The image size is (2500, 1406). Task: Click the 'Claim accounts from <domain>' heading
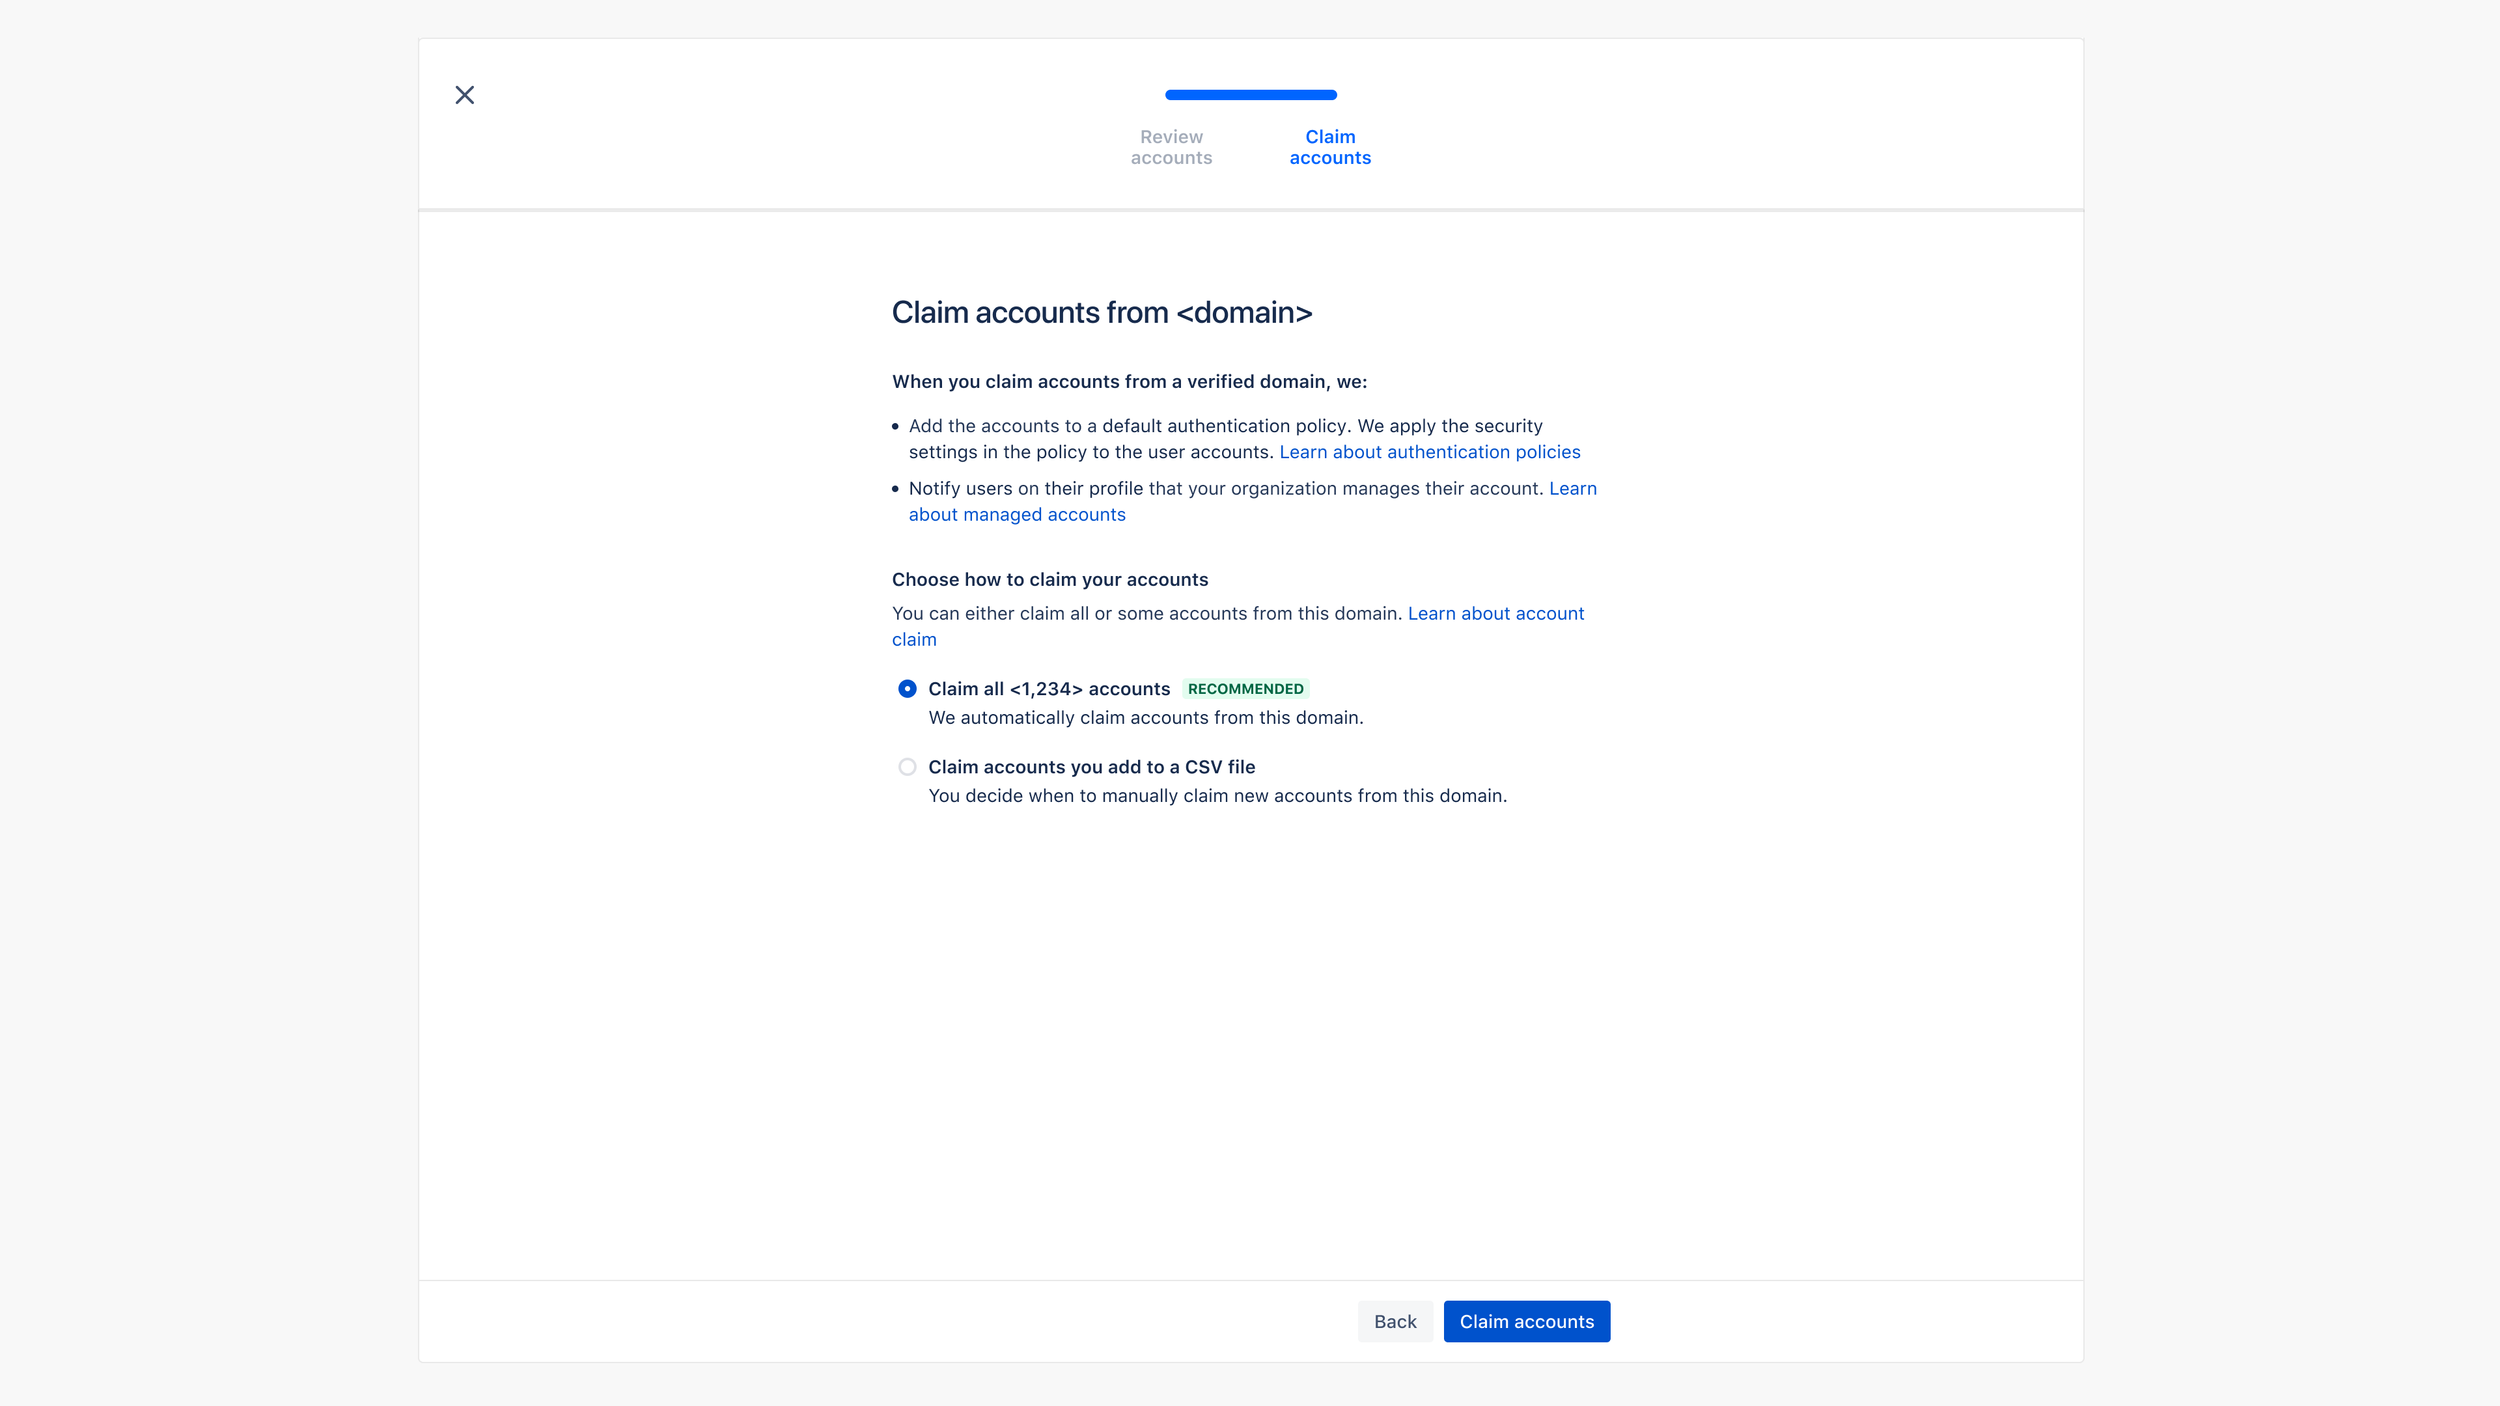tap(1101, 313)
